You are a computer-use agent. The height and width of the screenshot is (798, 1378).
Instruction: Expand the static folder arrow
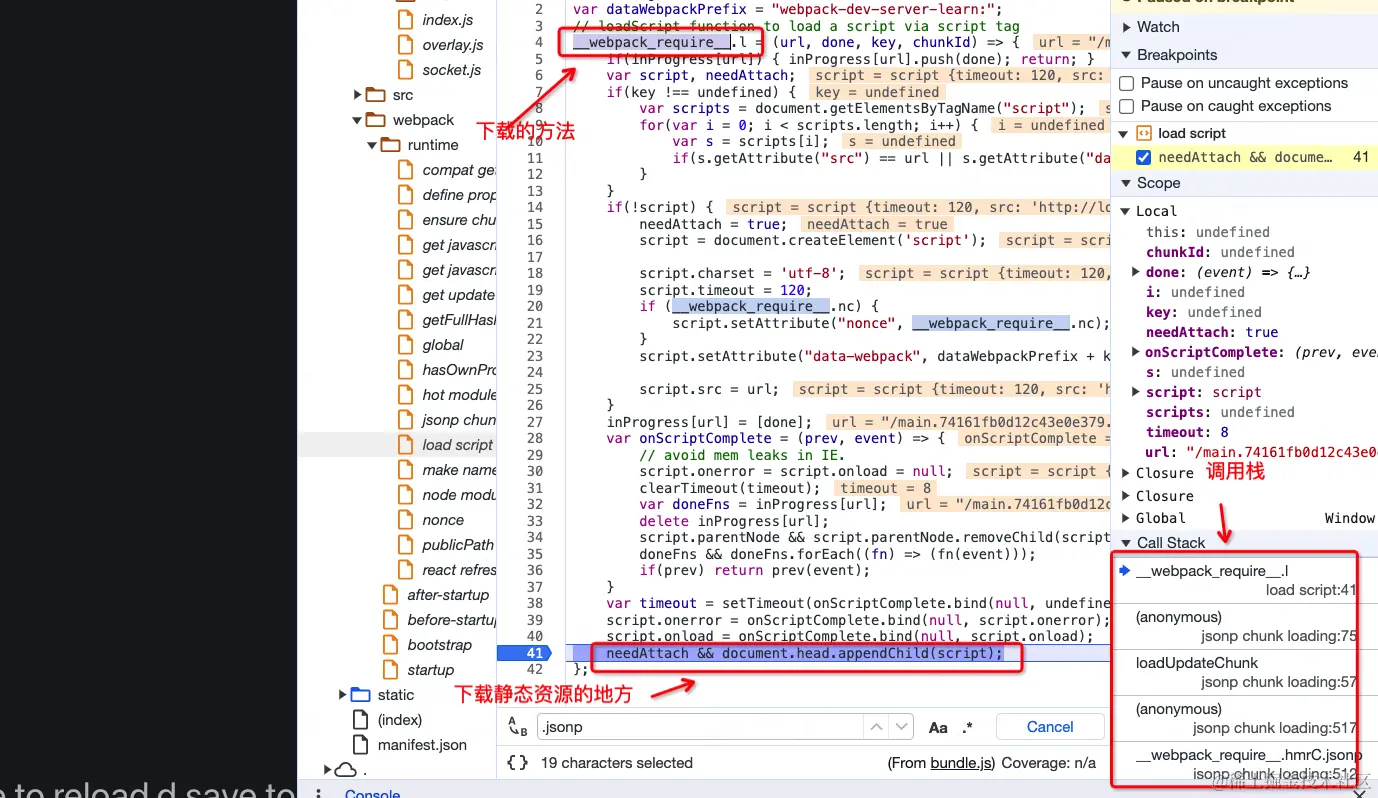pyautogui.click(x=343, y=695)
